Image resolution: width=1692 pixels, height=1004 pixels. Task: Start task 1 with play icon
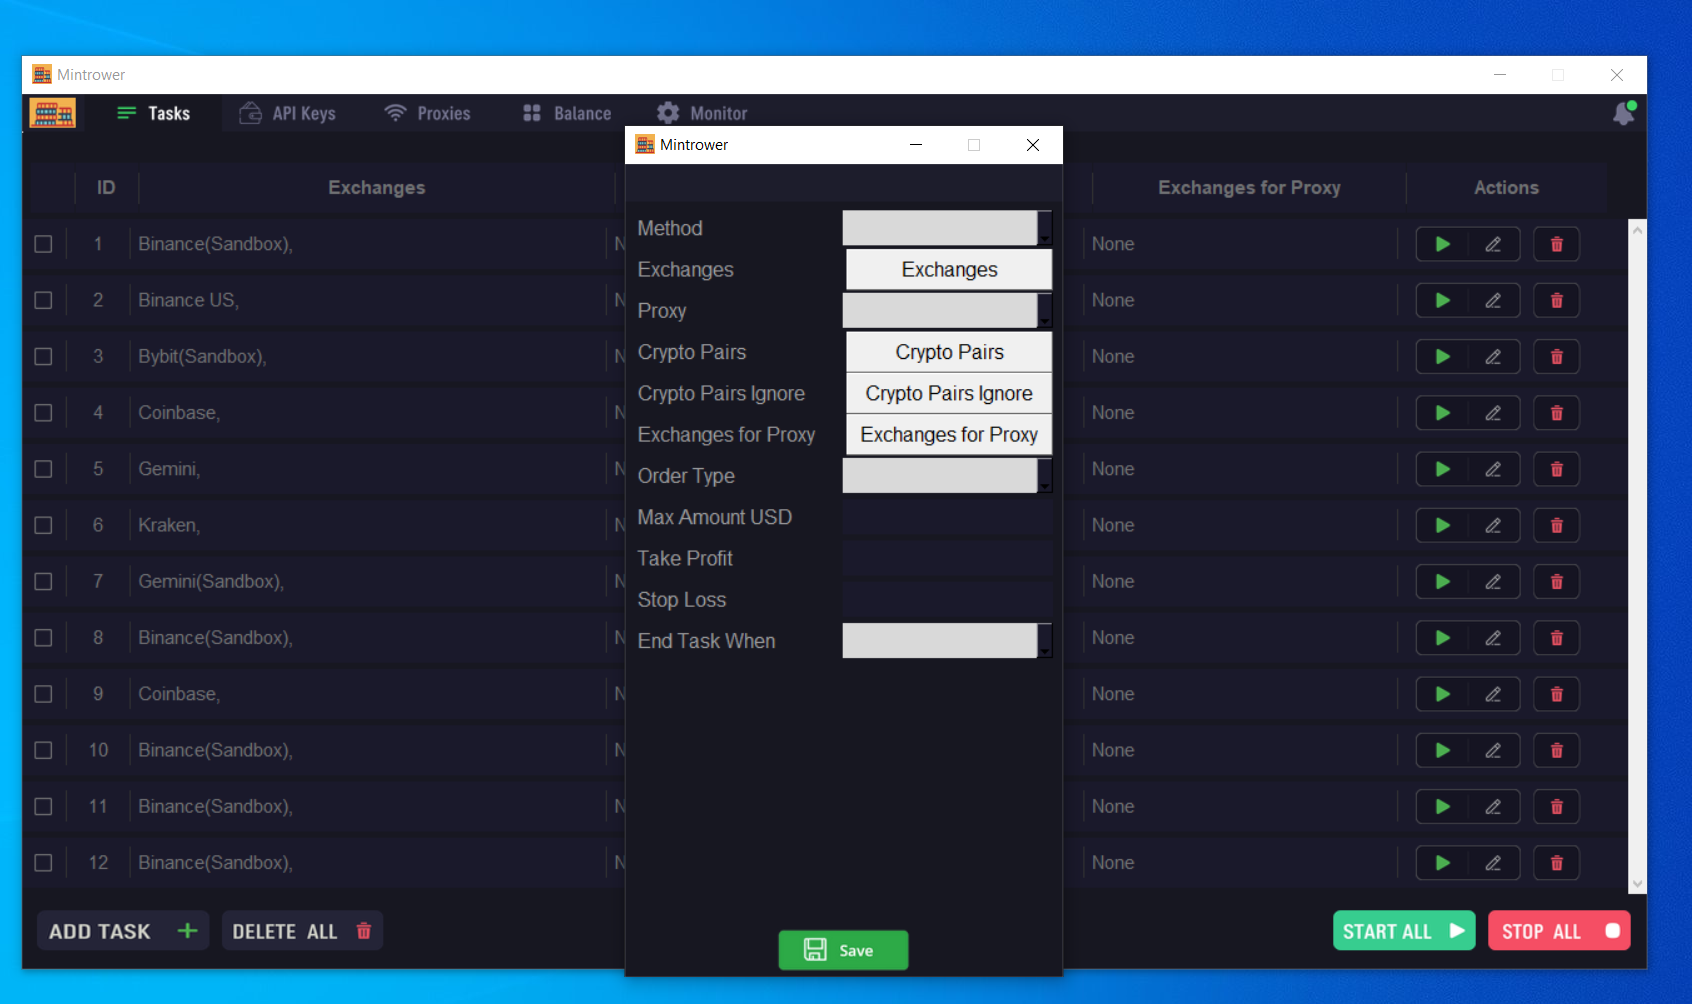point(1442,244)
